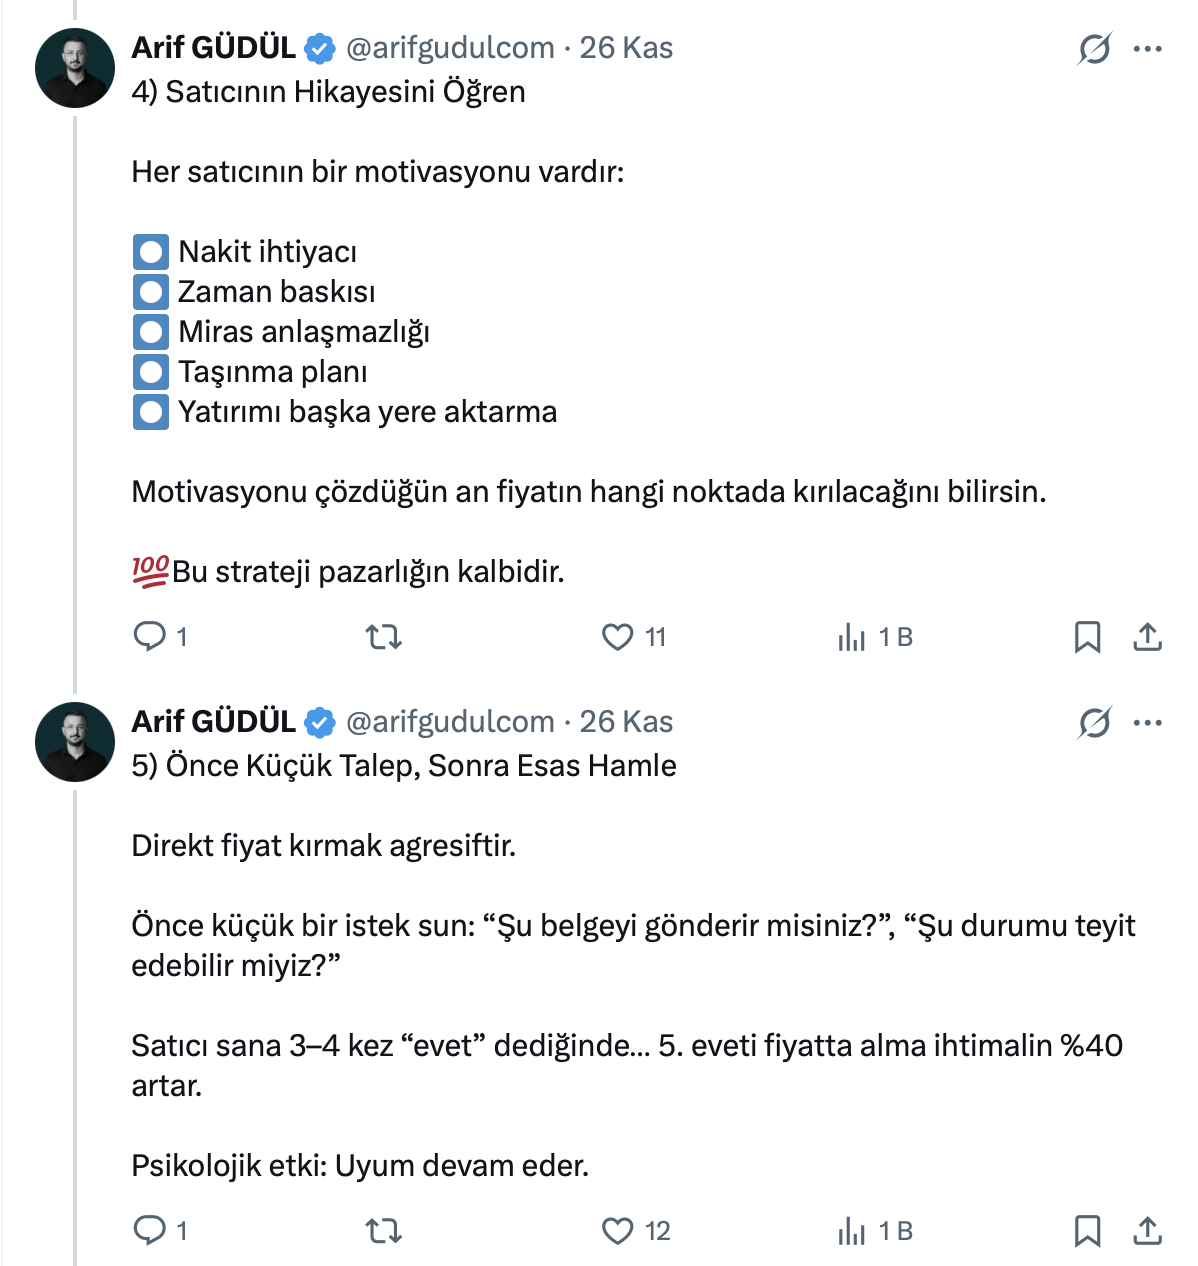The height and width of the screenshot is (1266, 1198).
Task: View analytics of the first tweet
Action: tap(852, 637)
